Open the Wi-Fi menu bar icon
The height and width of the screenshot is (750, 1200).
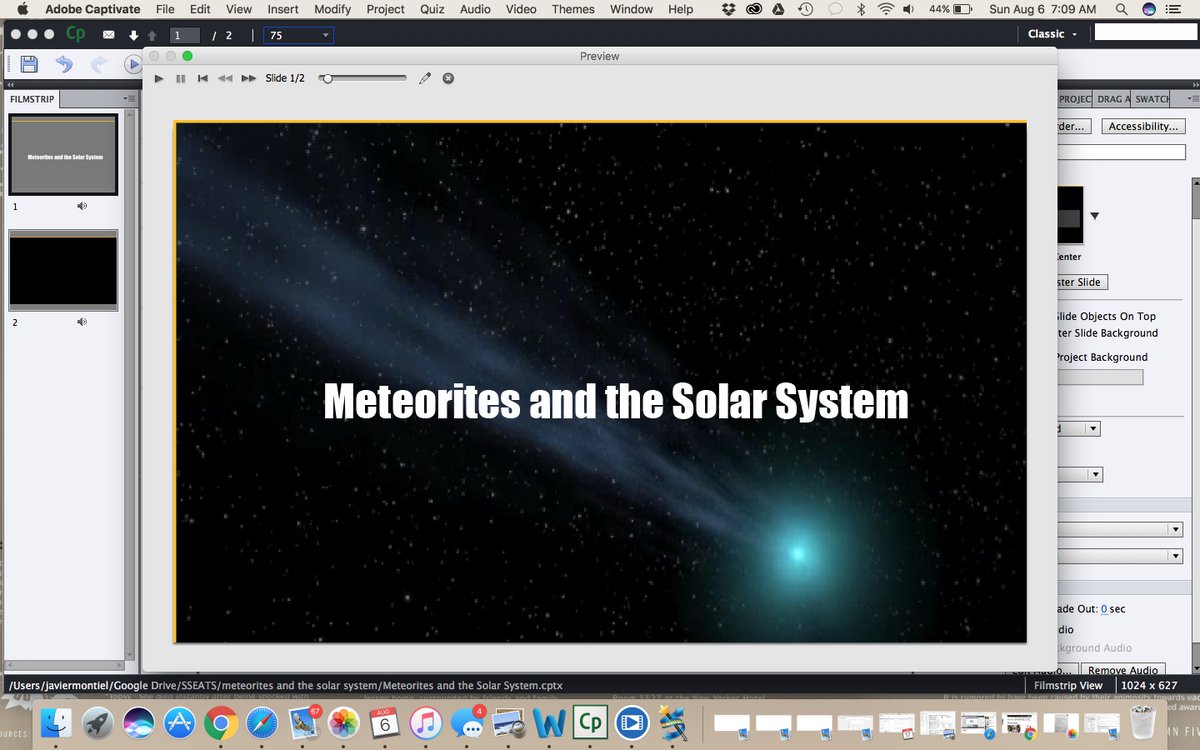[885, 9]
